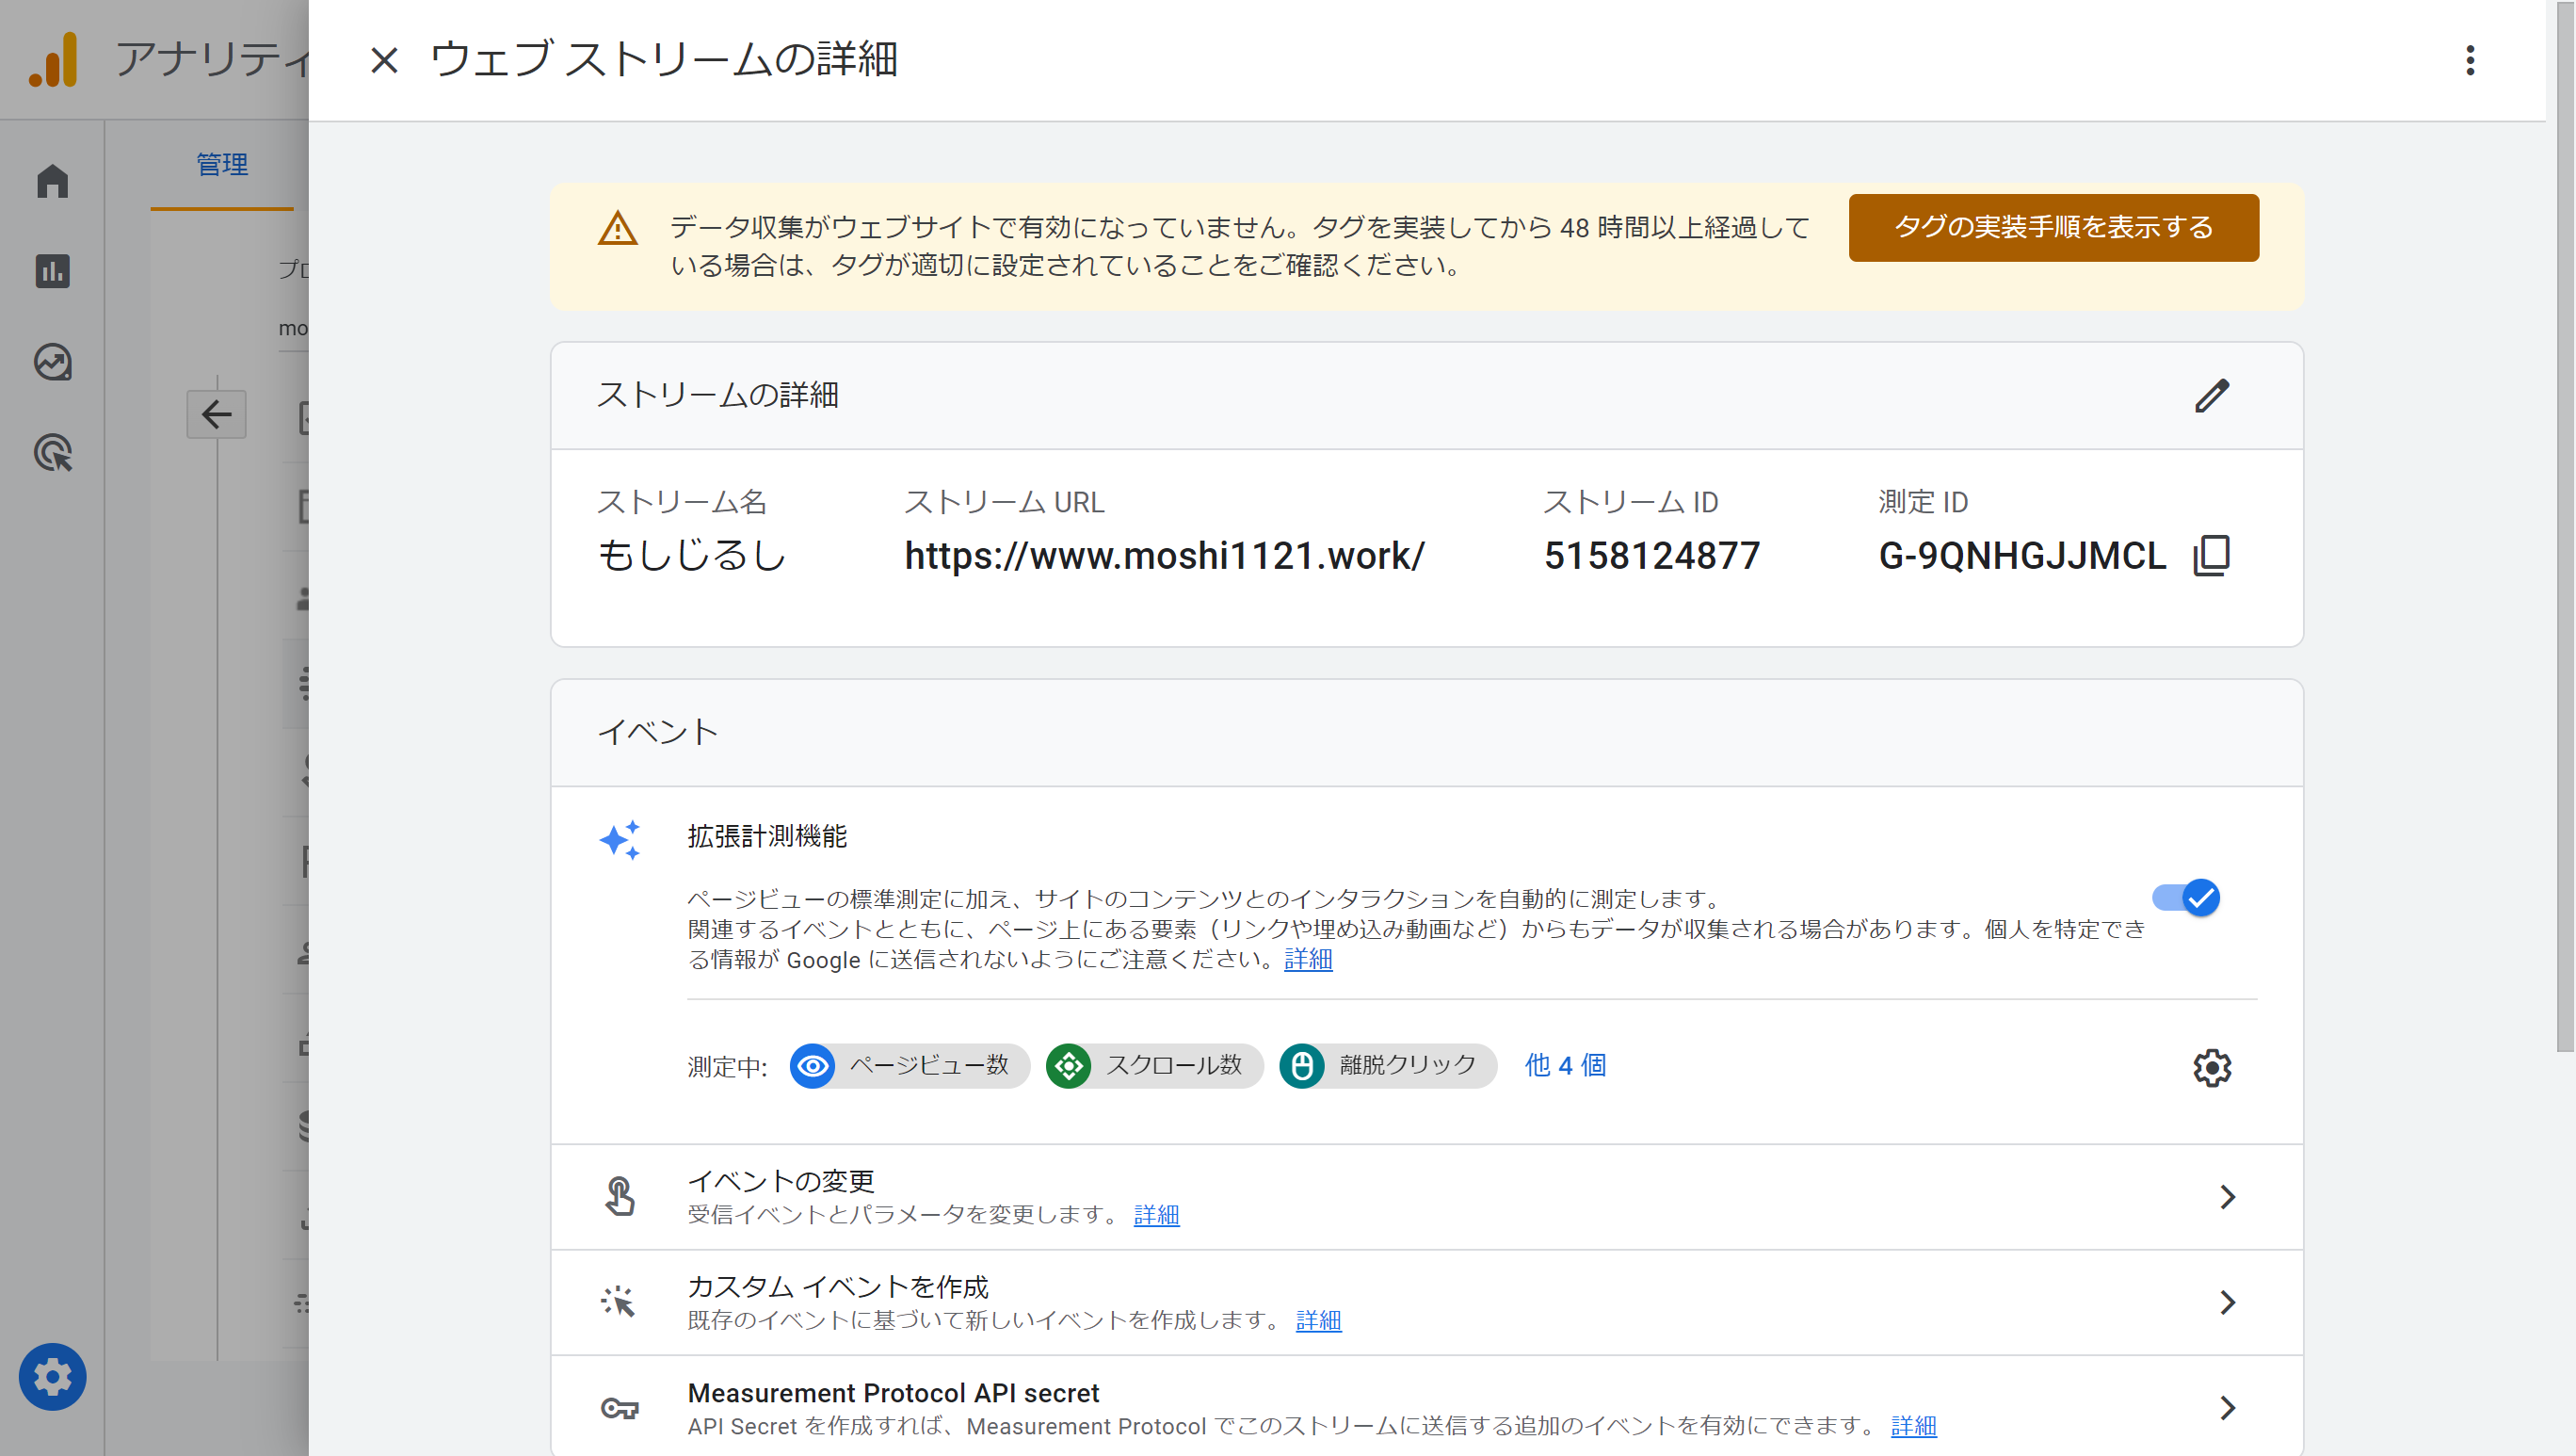Open enhanced measurement settings gear
Viewport: 2576px width, 1456px height.
2212,1067
